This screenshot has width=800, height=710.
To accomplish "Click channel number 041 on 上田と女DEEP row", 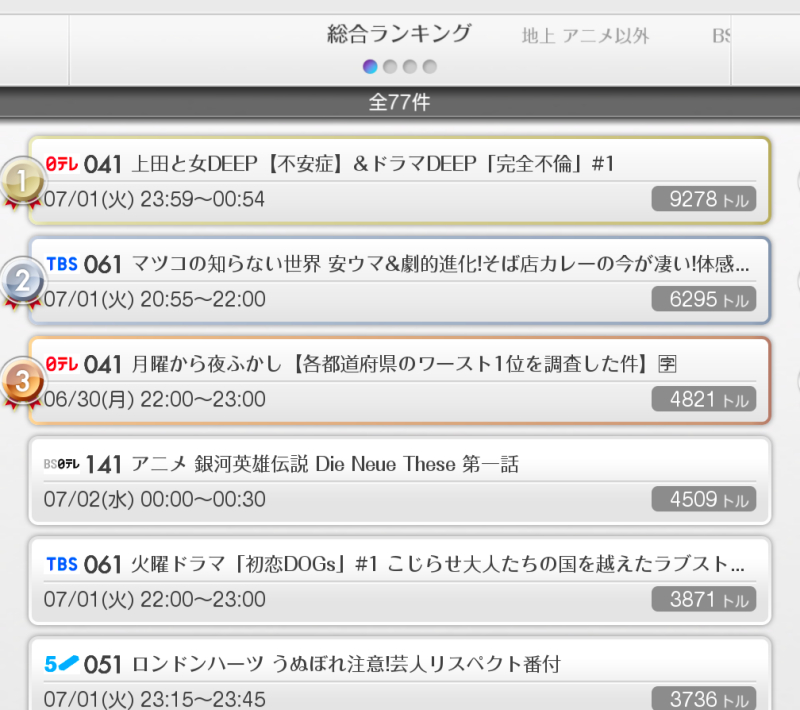I will [103, 165].
